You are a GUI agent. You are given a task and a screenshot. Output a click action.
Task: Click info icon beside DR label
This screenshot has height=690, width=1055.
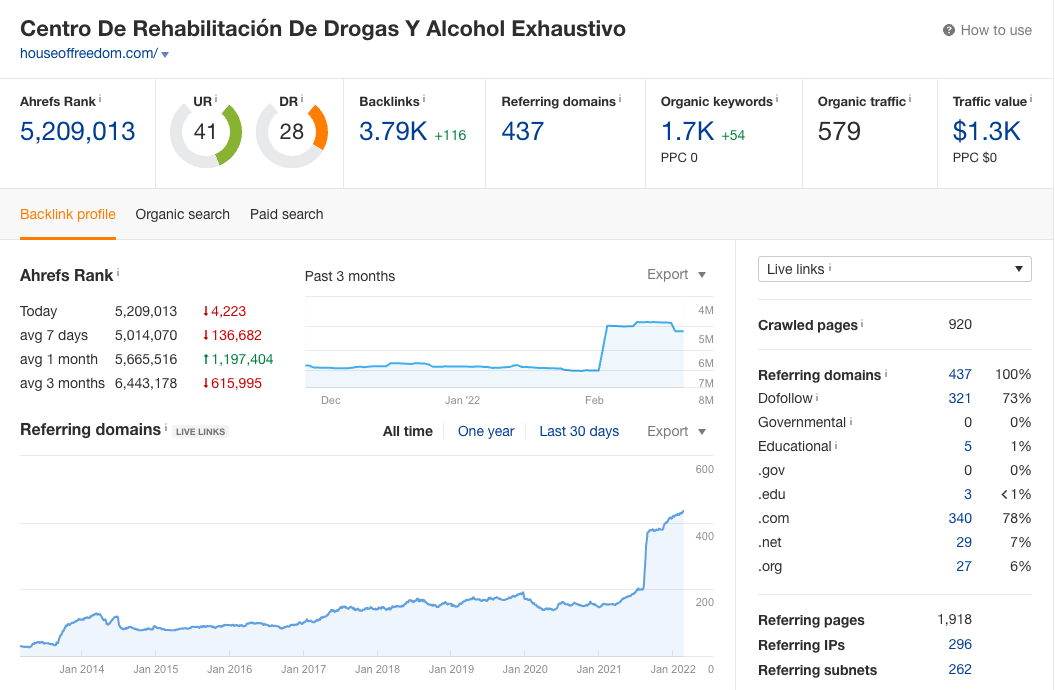(302, 99)
